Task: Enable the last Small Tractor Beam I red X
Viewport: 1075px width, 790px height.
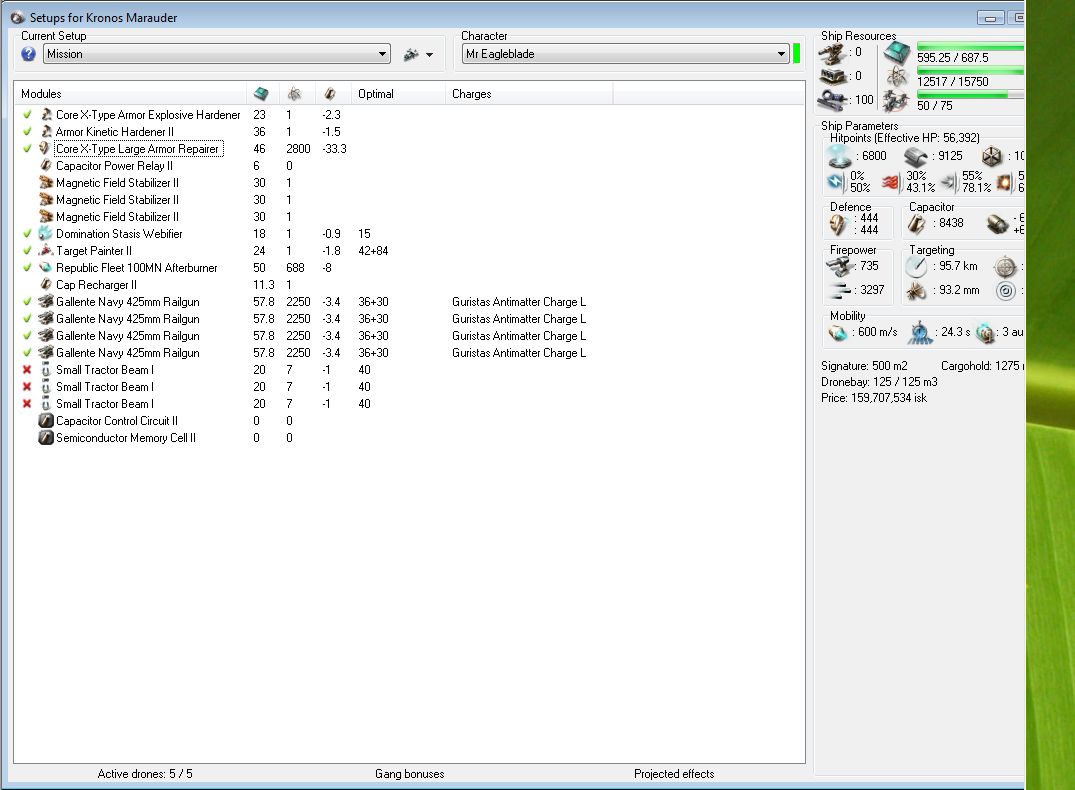Action: (27, 404)
